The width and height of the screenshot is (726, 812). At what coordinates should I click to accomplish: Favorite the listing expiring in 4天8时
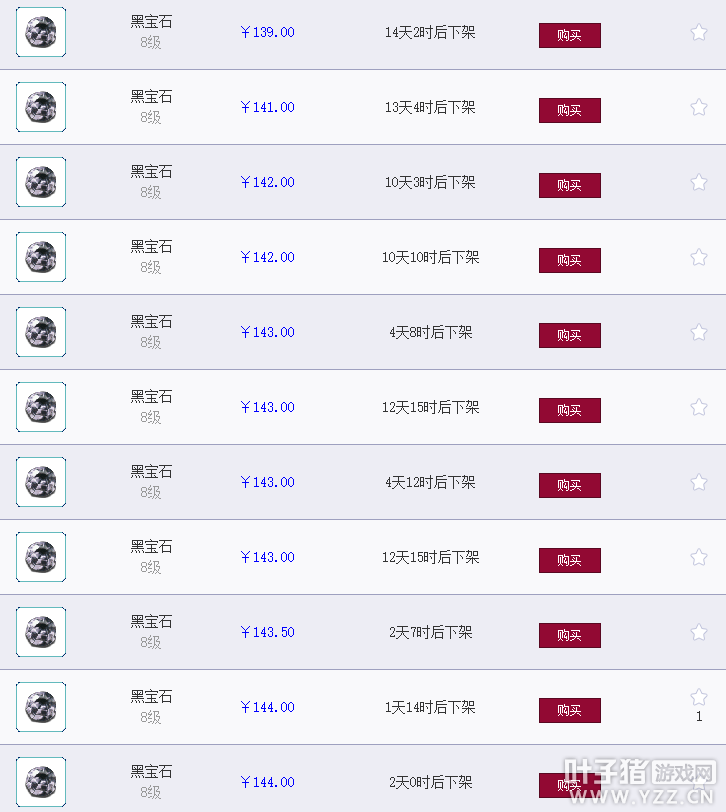pos(699,332)
